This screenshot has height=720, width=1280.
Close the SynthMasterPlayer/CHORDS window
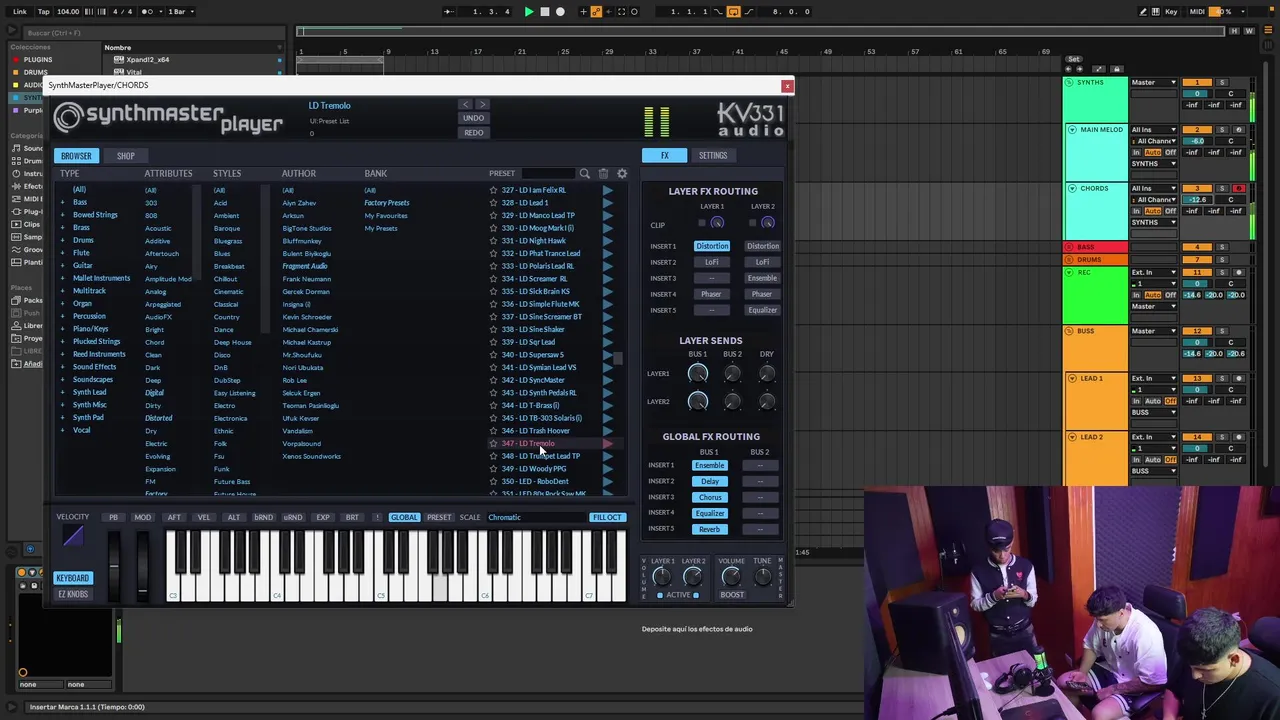point(787,86)
